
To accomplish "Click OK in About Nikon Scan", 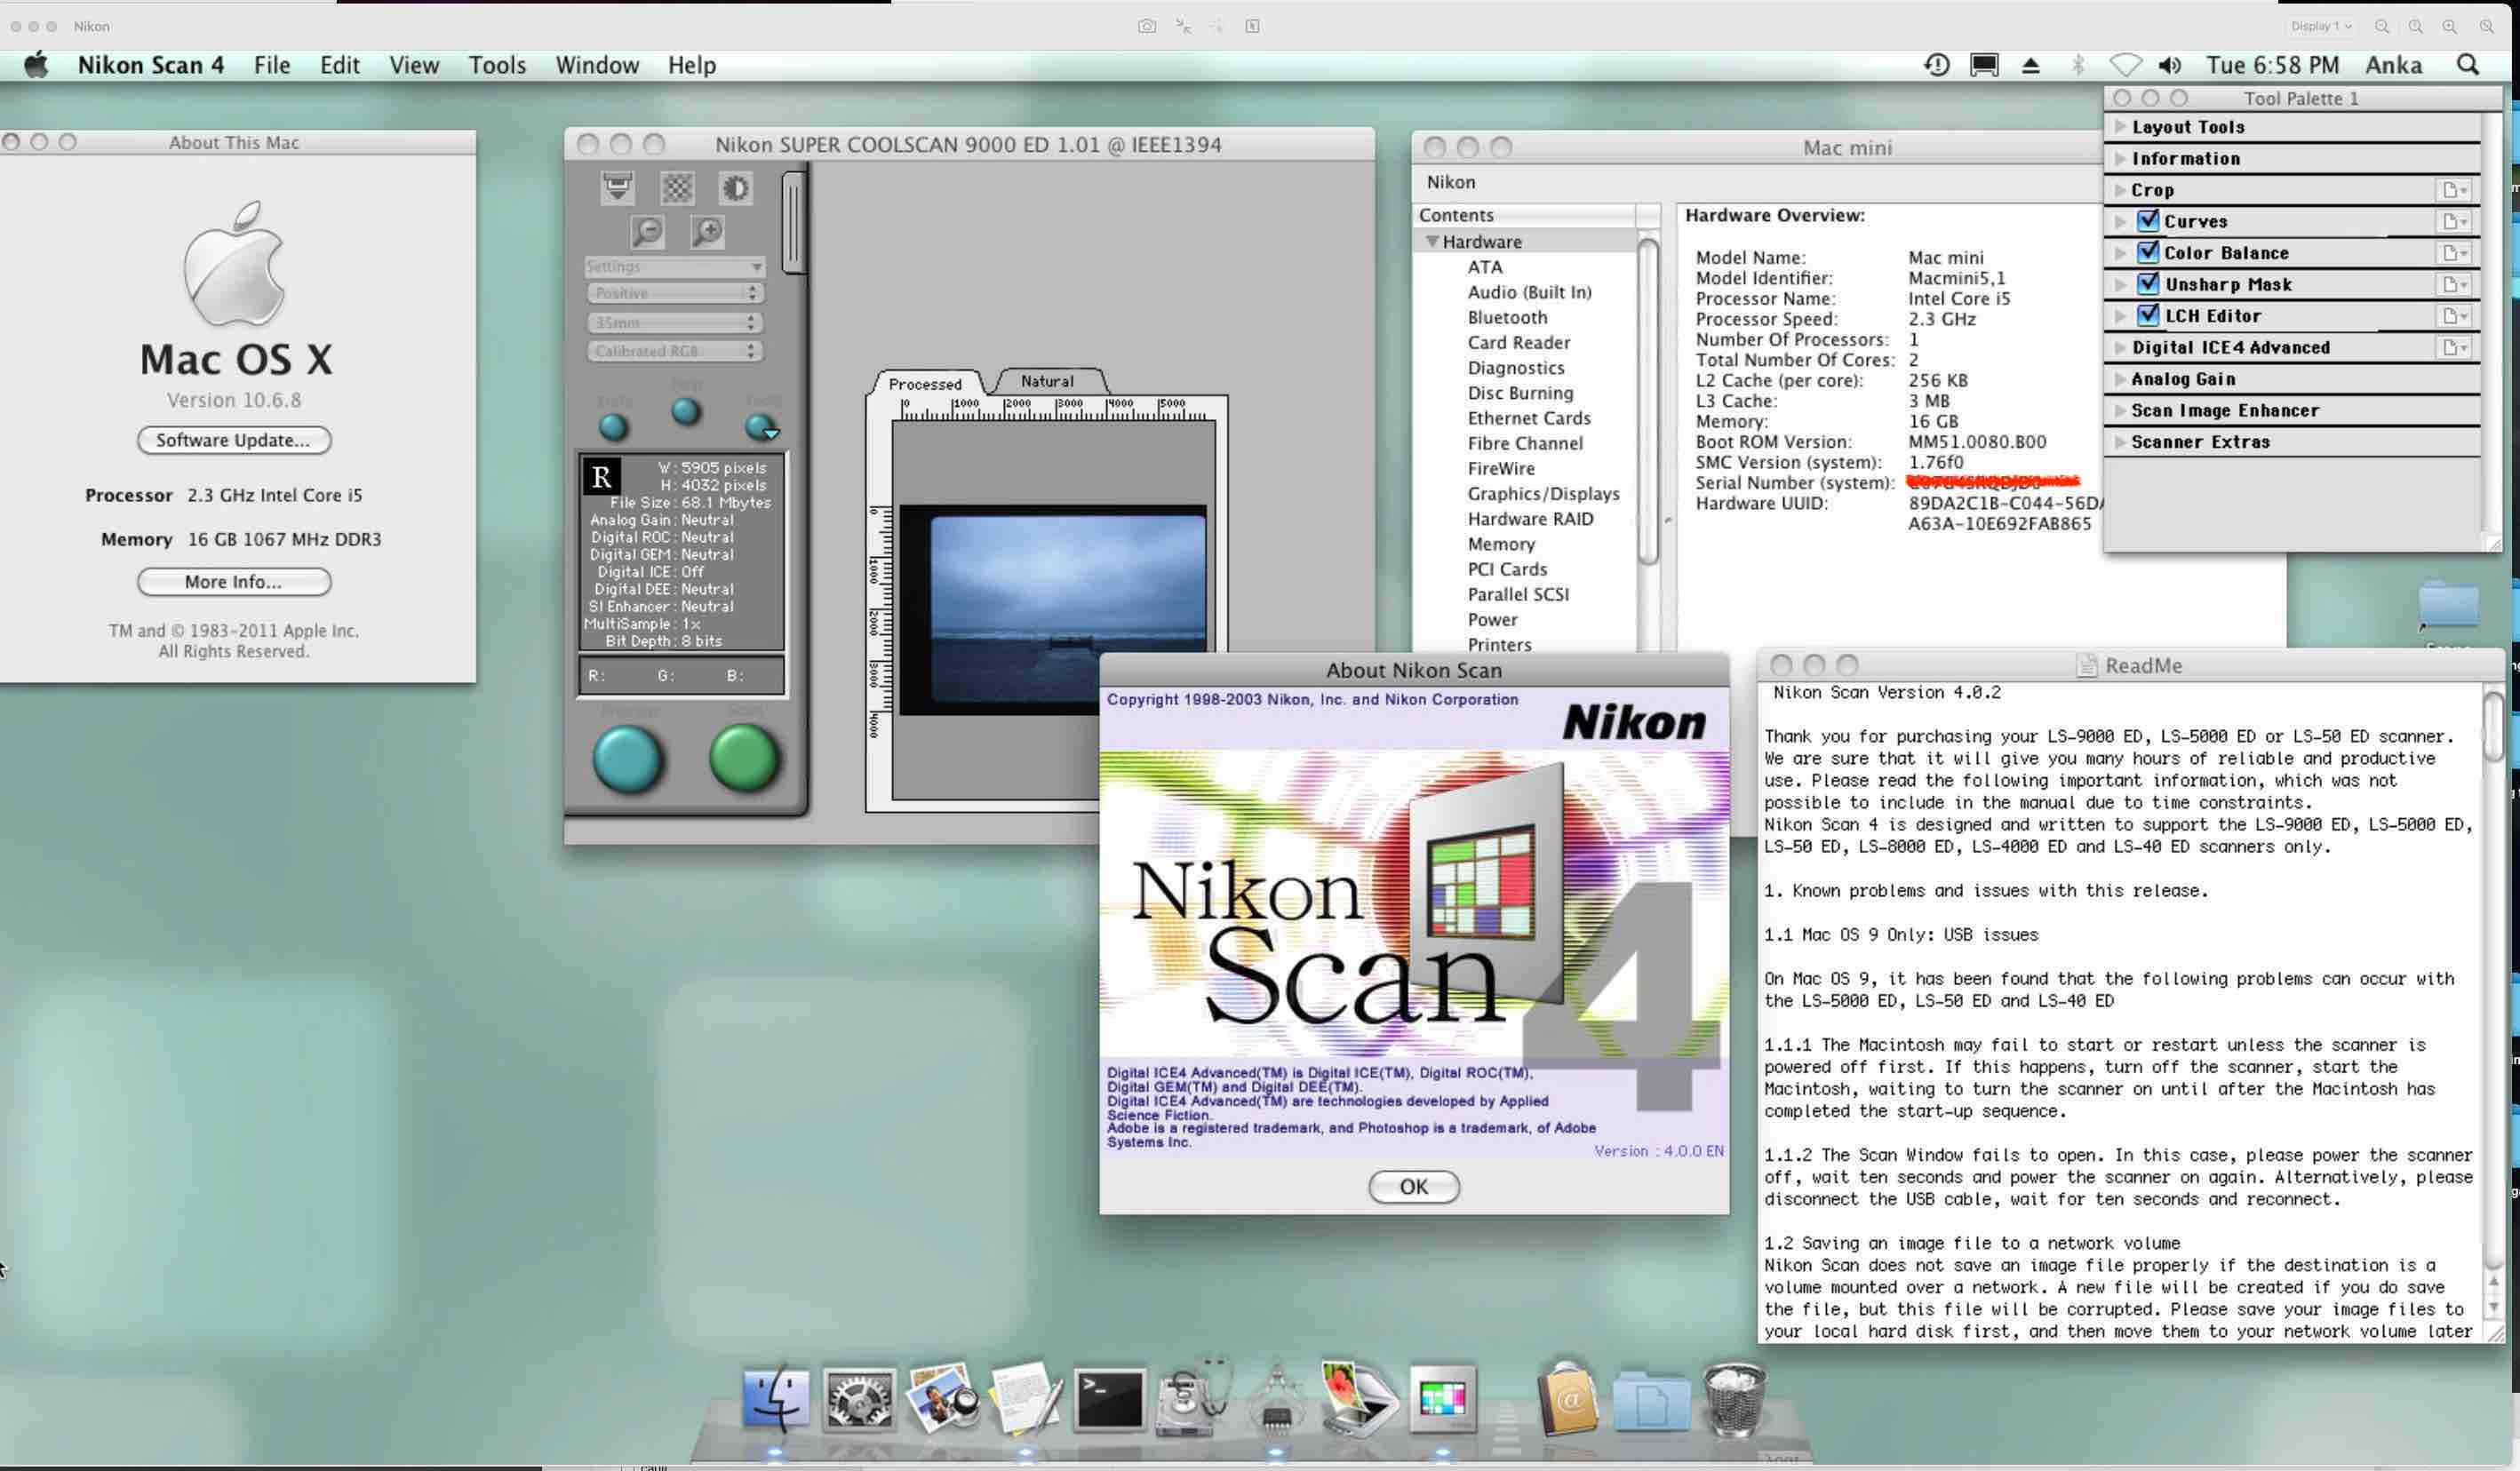I will (1413, 1187).
